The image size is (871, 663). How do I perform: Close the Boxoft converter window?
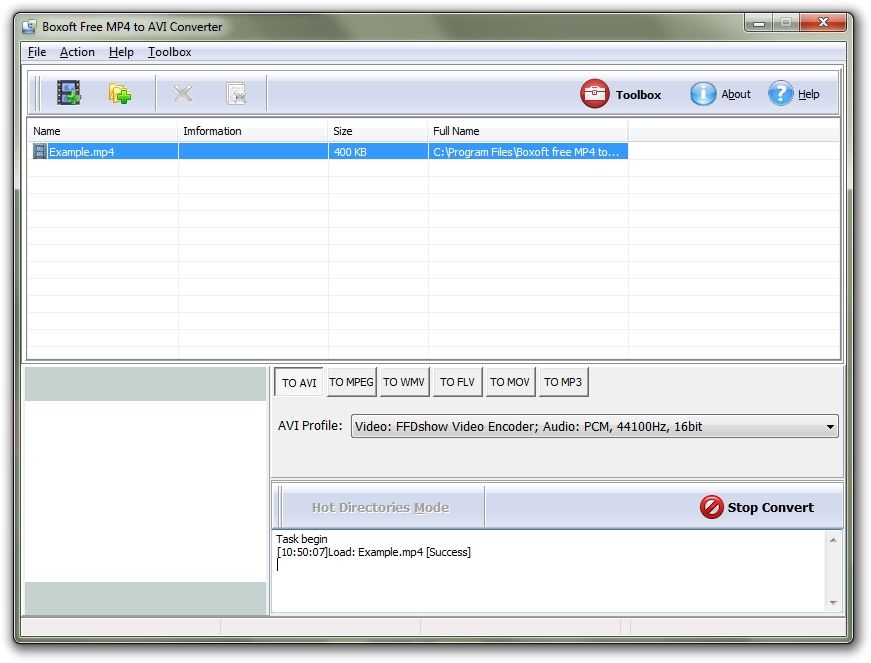(x=823, y=22)
